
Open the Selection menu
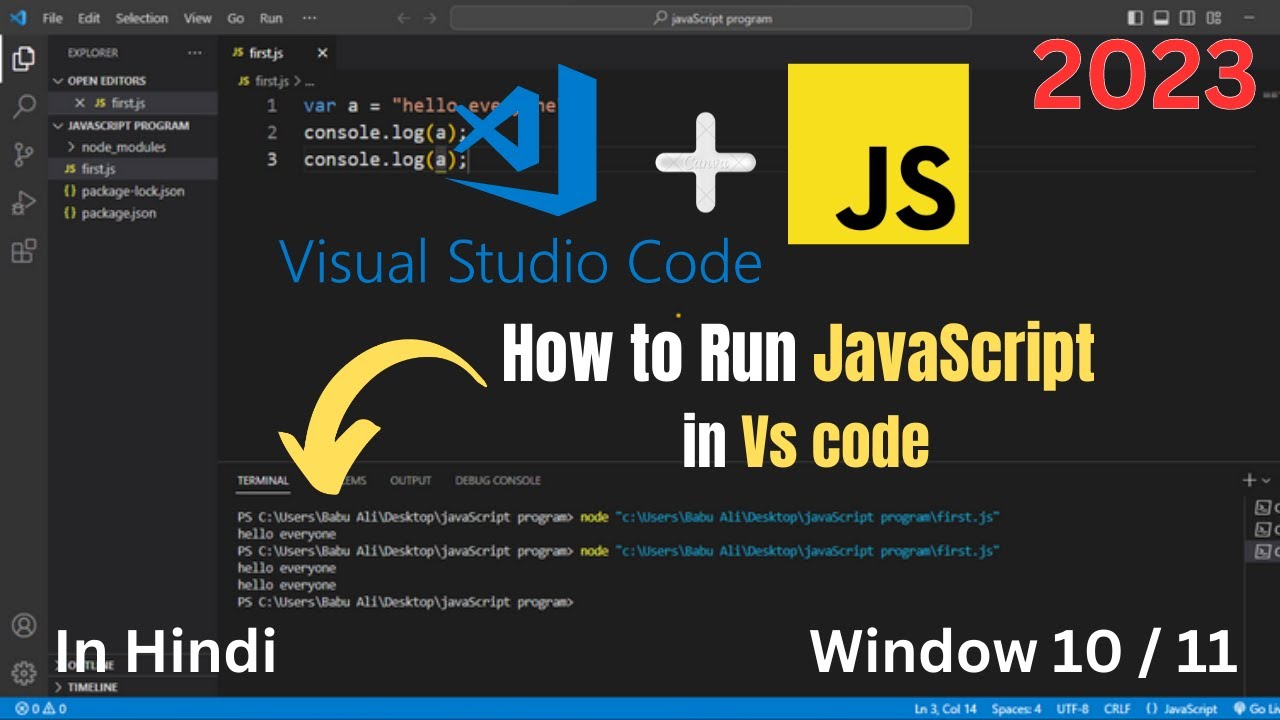pos(142,18)
